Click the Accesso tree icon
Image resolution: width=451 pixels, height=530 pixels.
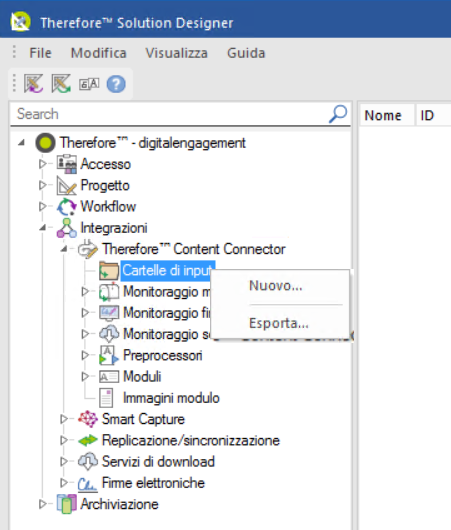pyautogui.click(x=67, y=164)
